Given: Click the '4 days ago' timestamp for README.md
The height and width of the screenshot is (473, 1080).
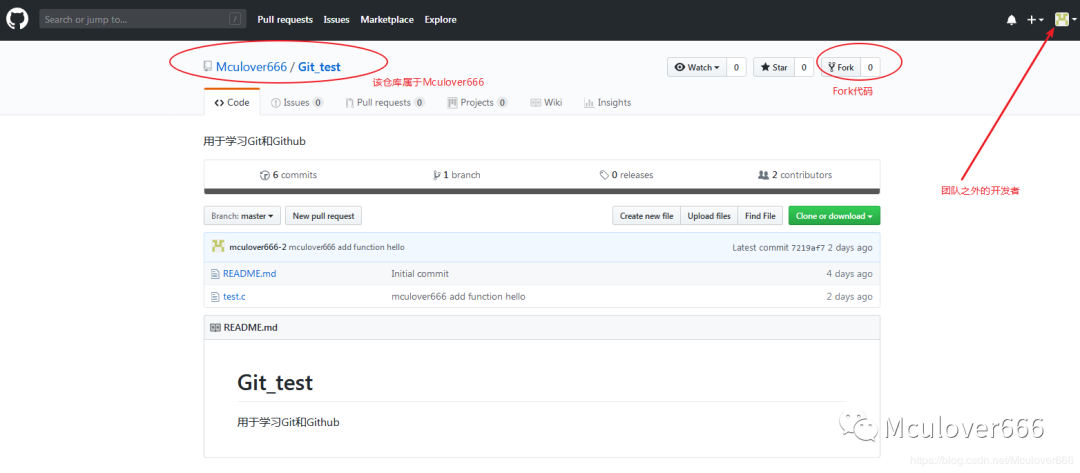Looking at the screenshot, I should tap(849, 273).
